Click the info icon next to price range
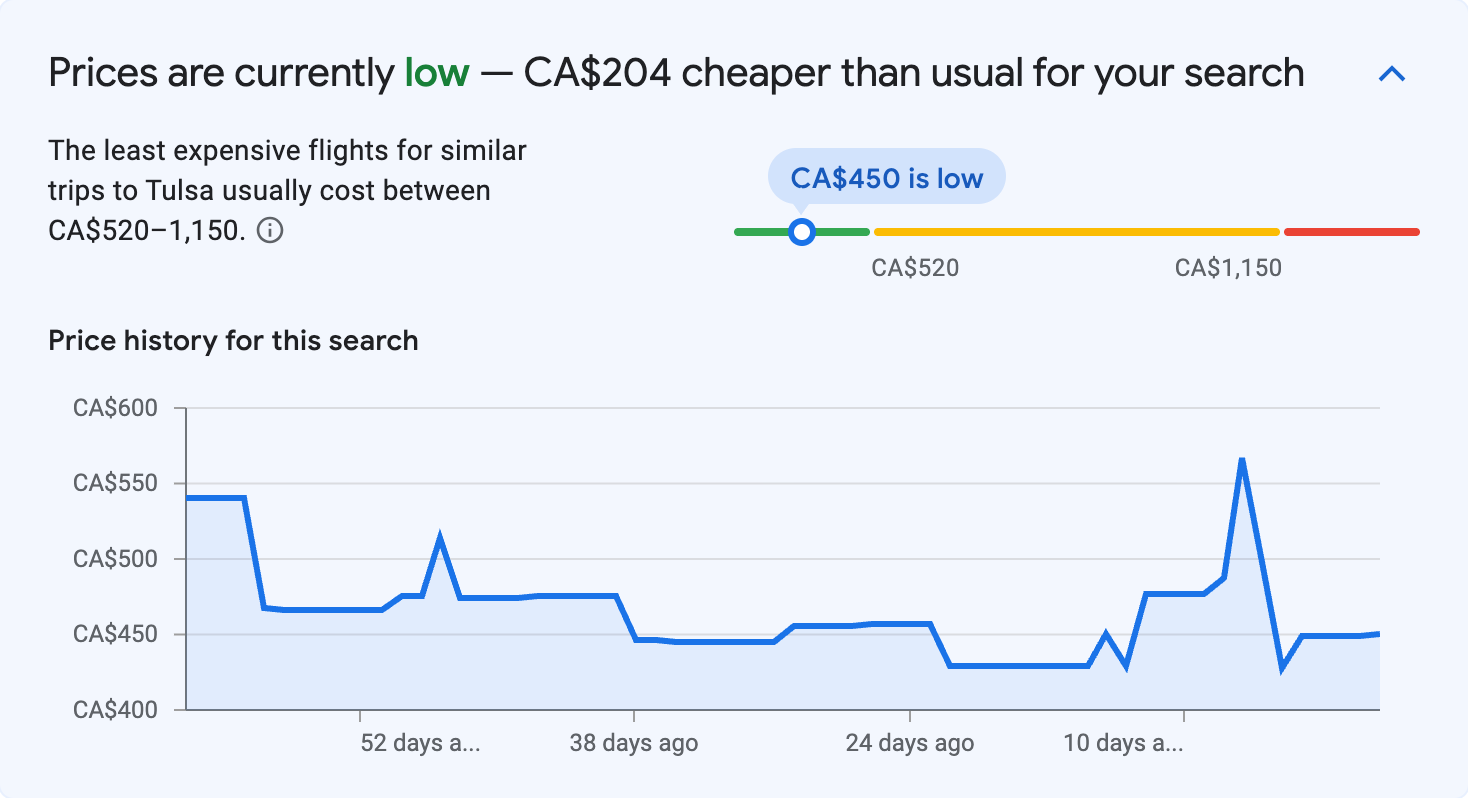 (270, 230)
